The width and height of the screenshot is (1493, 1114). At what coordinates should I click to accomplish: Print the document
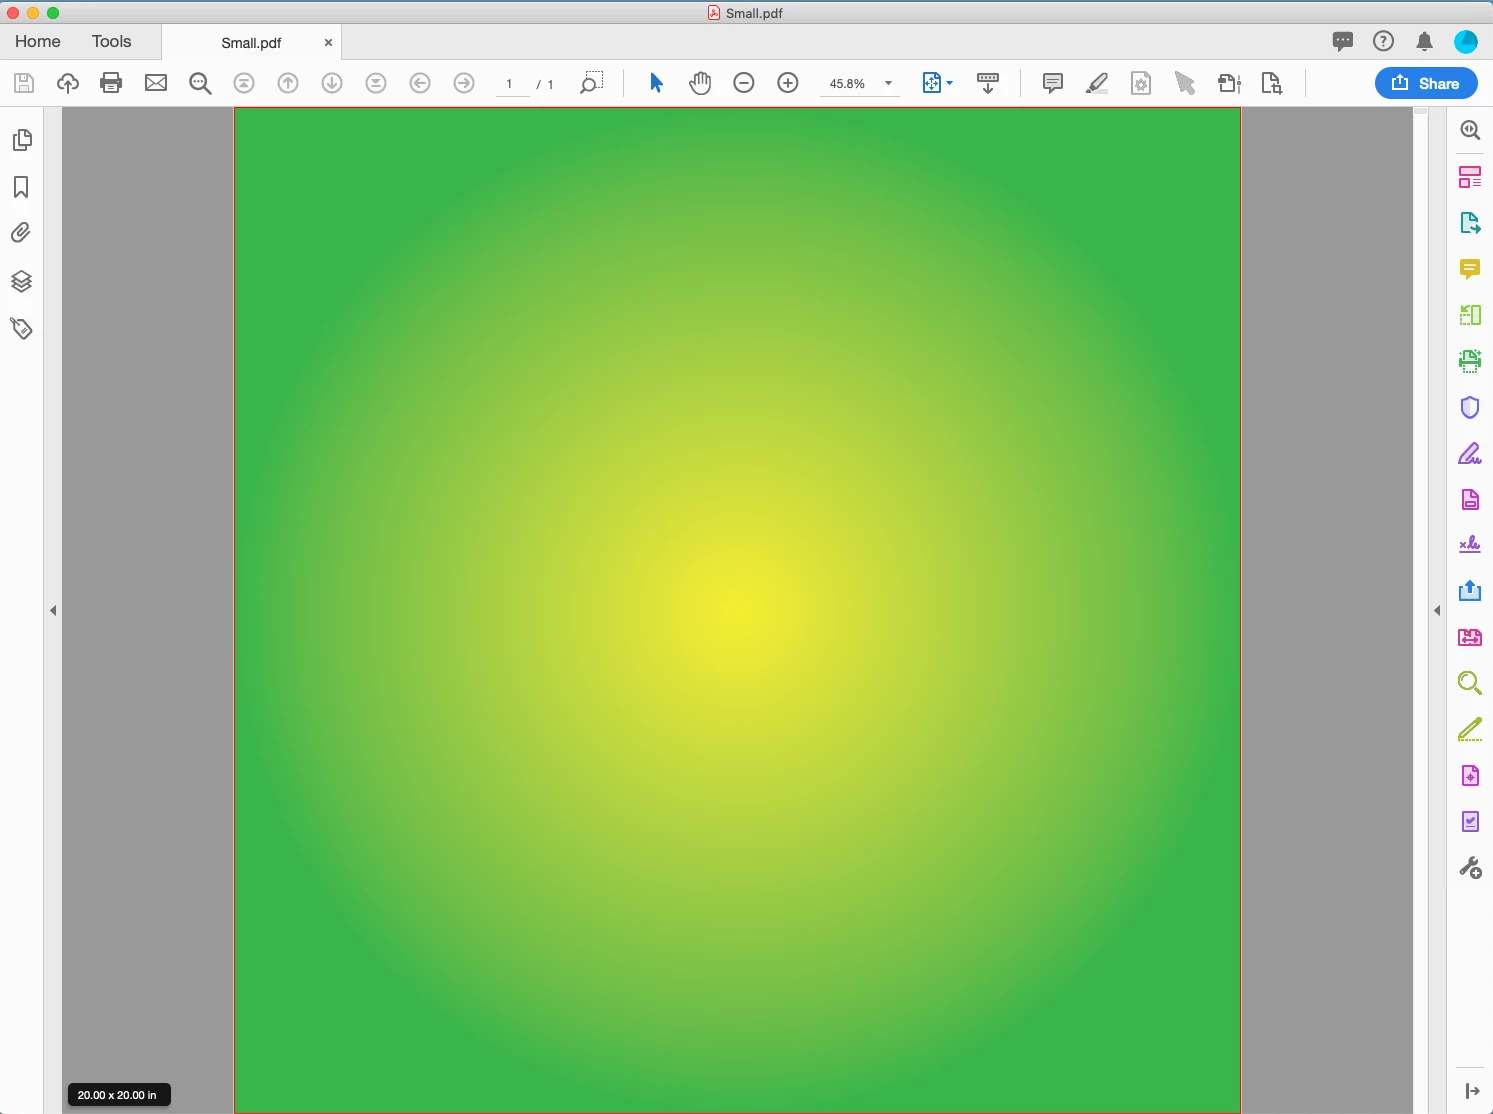(x=112, y=83)
